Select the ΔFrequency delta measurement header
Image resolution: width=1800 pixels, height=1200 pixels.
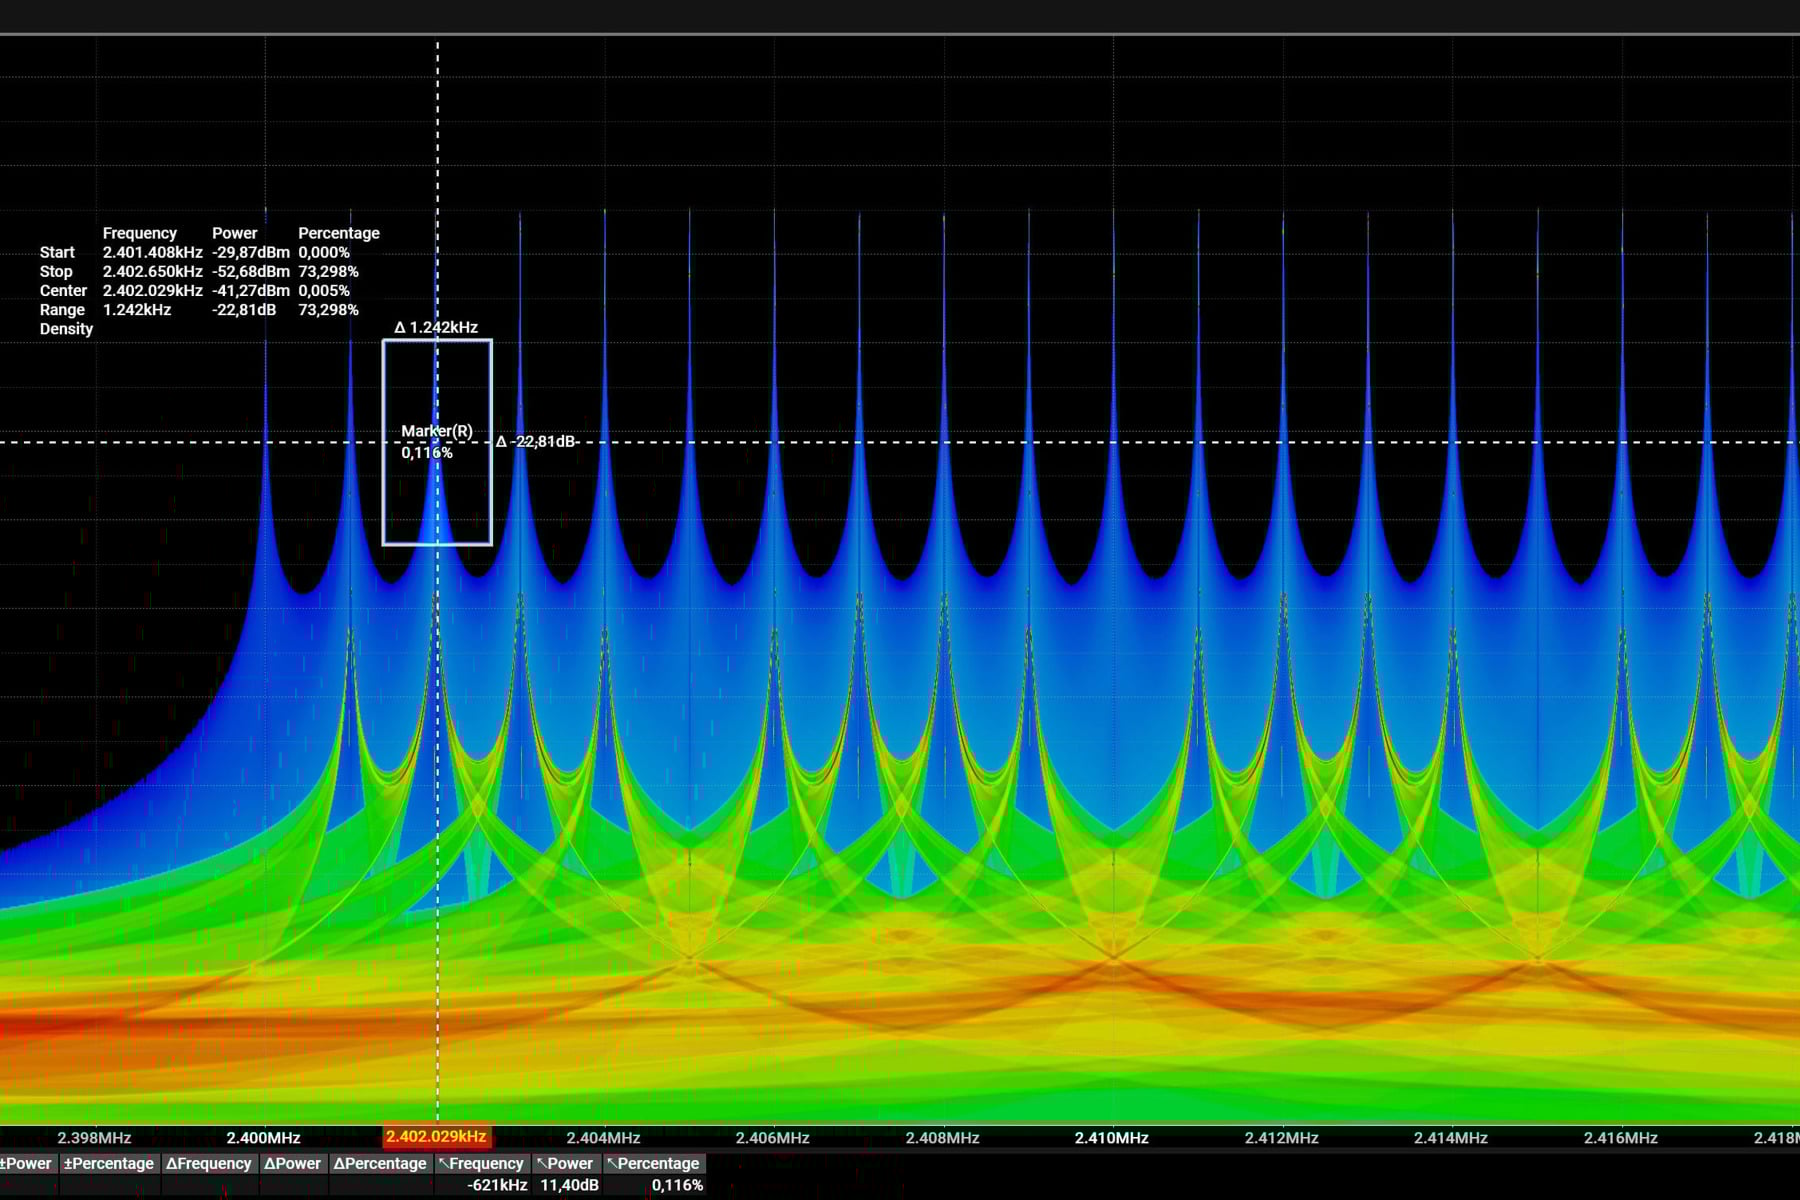[210, 1163]
